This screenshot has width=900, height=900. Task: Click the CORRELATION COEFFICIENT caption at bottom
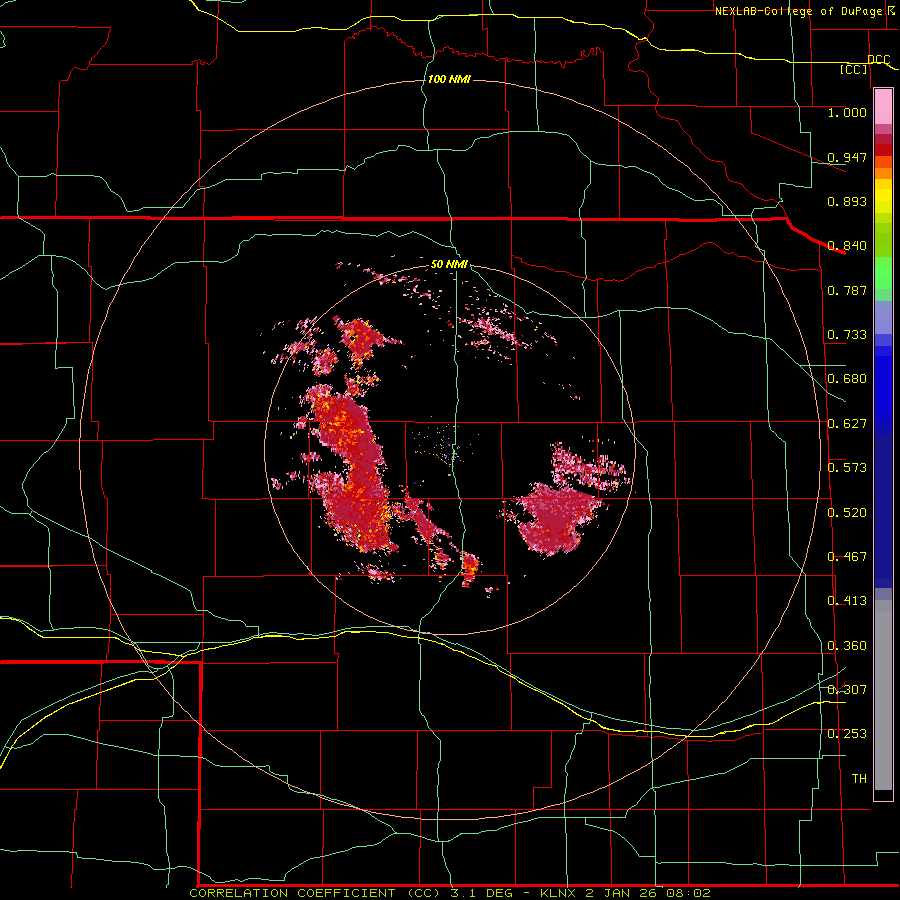450,893
